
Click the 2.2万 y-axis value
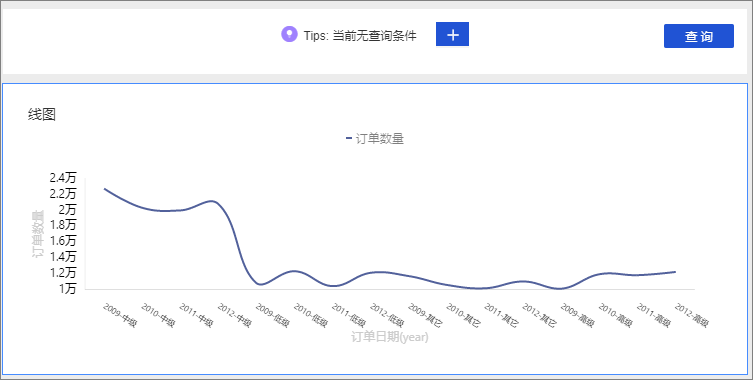[x=62, y=194]
